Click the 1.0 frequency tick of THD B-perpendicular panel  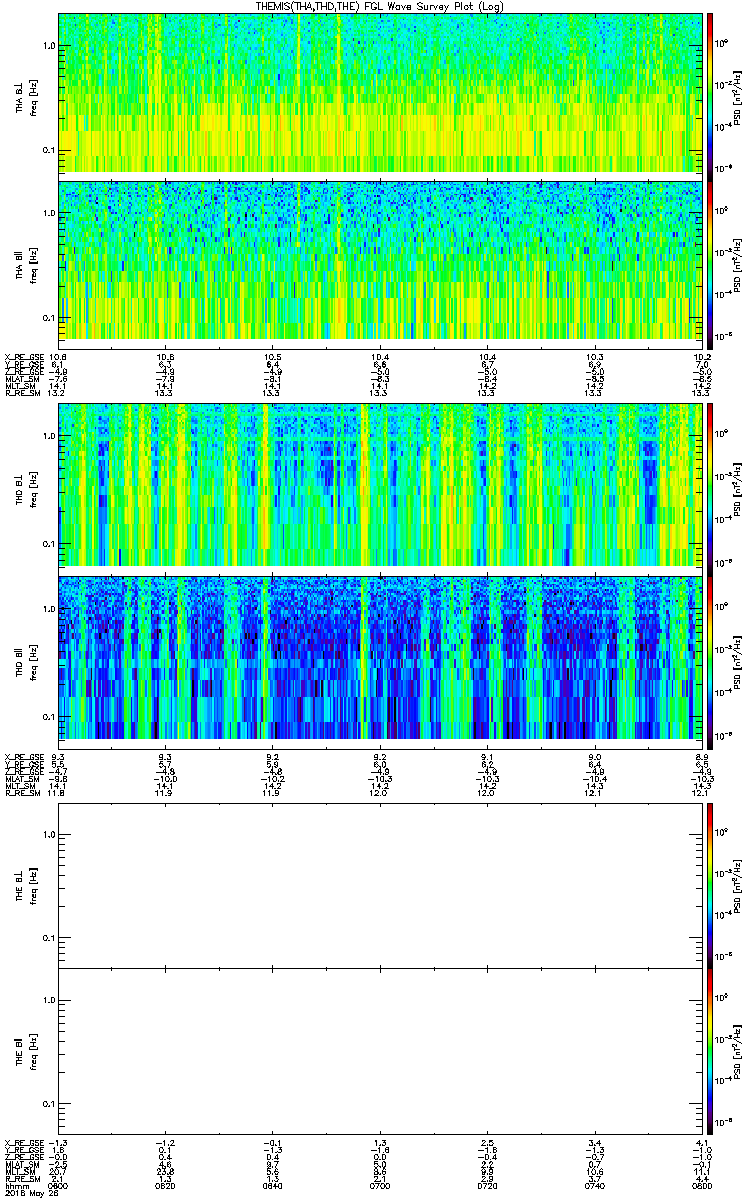(49, 438)
